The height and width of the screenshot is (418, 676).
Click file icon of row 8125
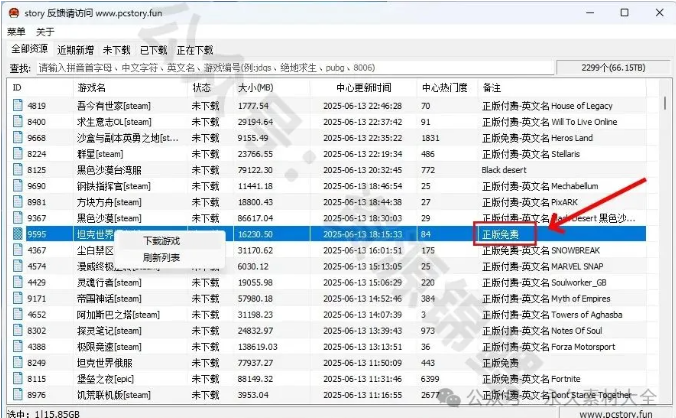point(18,169)
